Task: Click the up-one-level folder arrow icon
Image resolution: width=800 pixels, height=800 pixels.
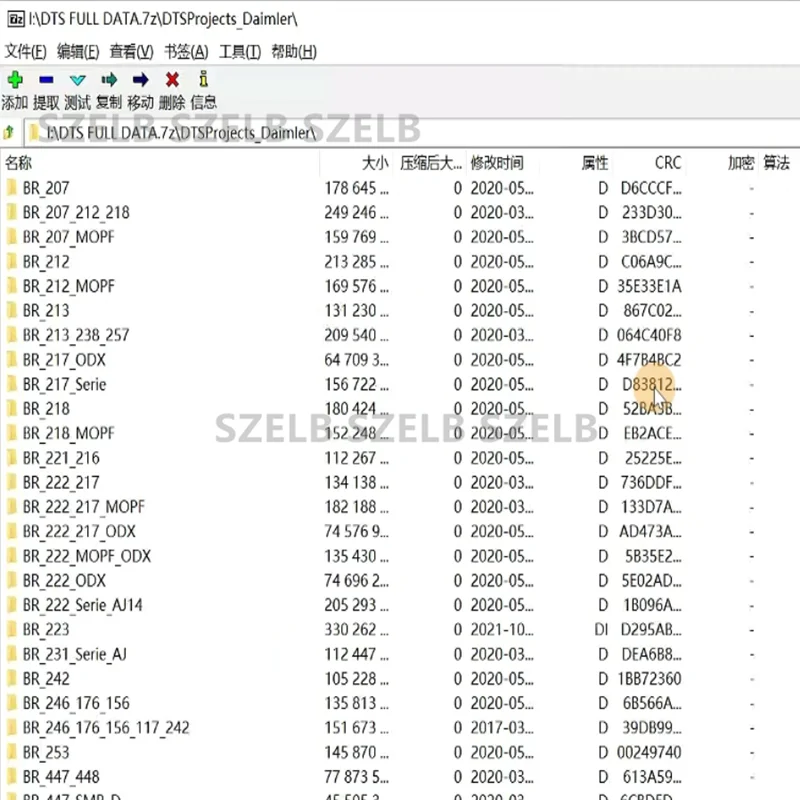Action: pos(9,133)
